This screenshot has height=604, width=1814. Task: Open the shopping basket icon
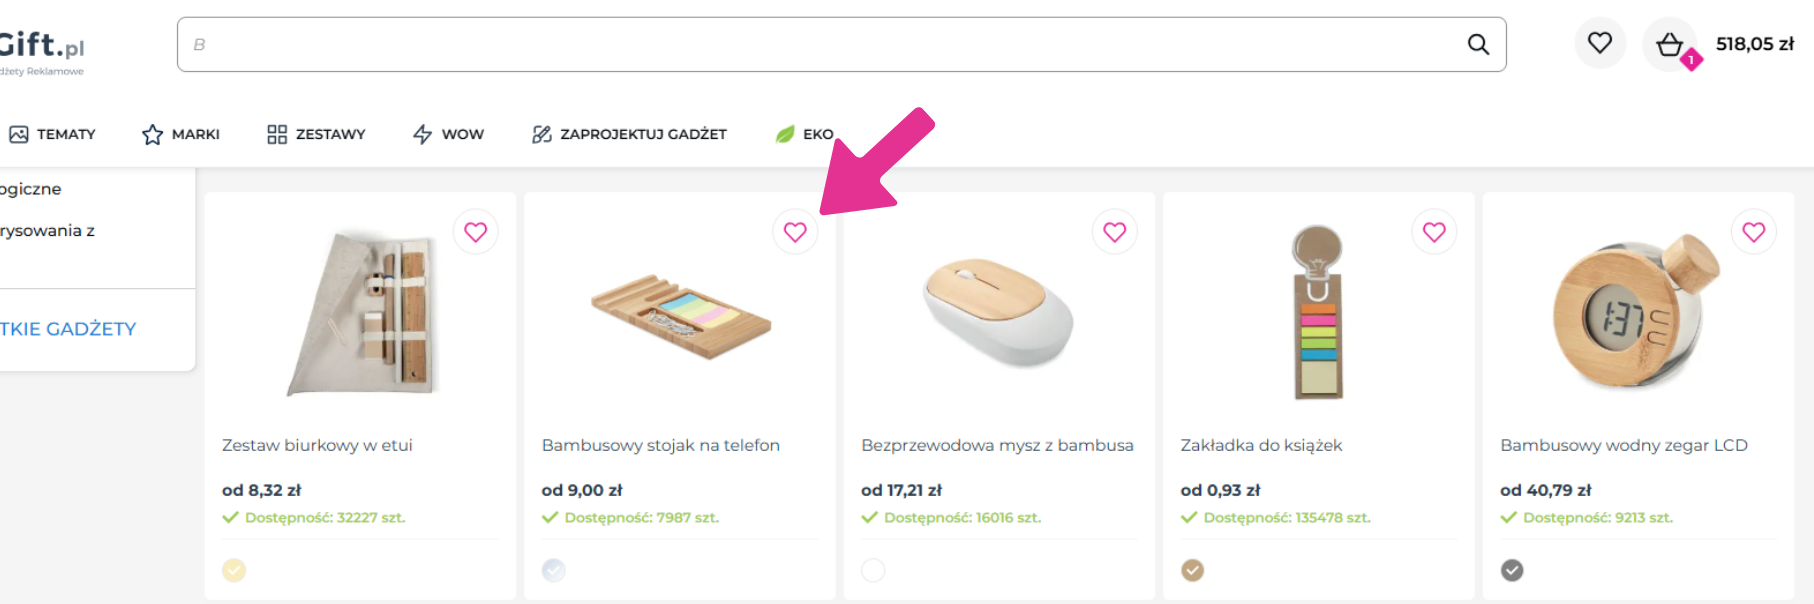coord(1670,45)
